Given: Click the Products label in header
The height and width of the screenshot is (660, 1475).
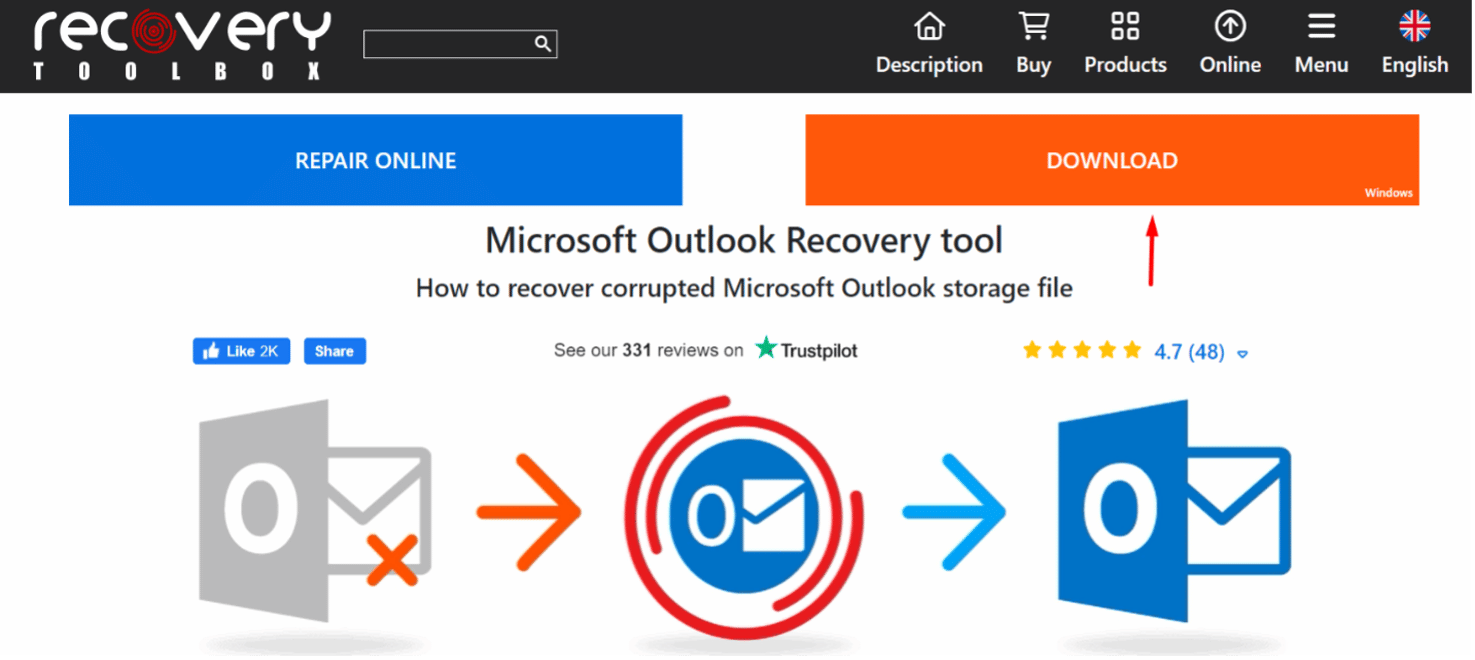Looking at the screenshot, I should (x=1125, y=65).
